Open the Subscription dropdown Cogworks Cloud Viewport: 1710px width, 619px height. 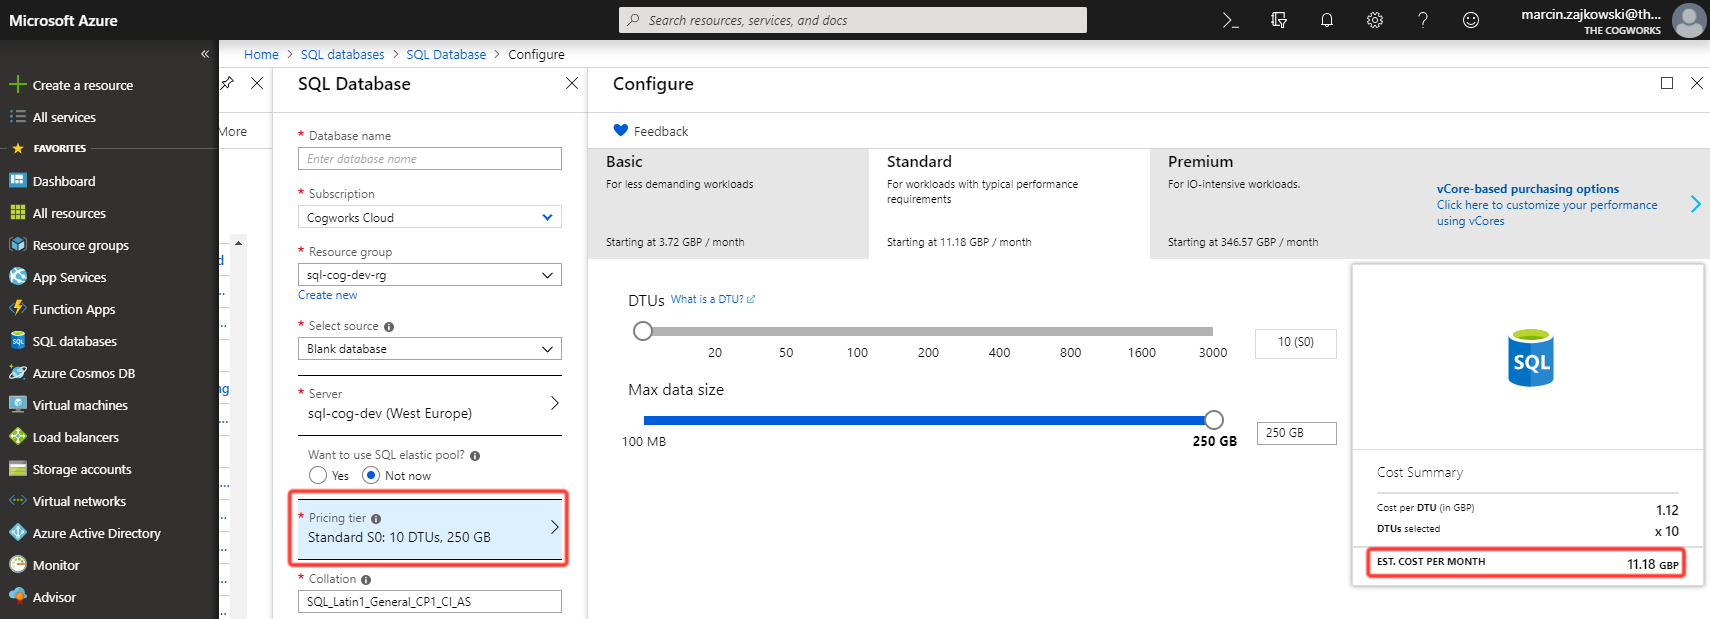[x=430, y=217]
